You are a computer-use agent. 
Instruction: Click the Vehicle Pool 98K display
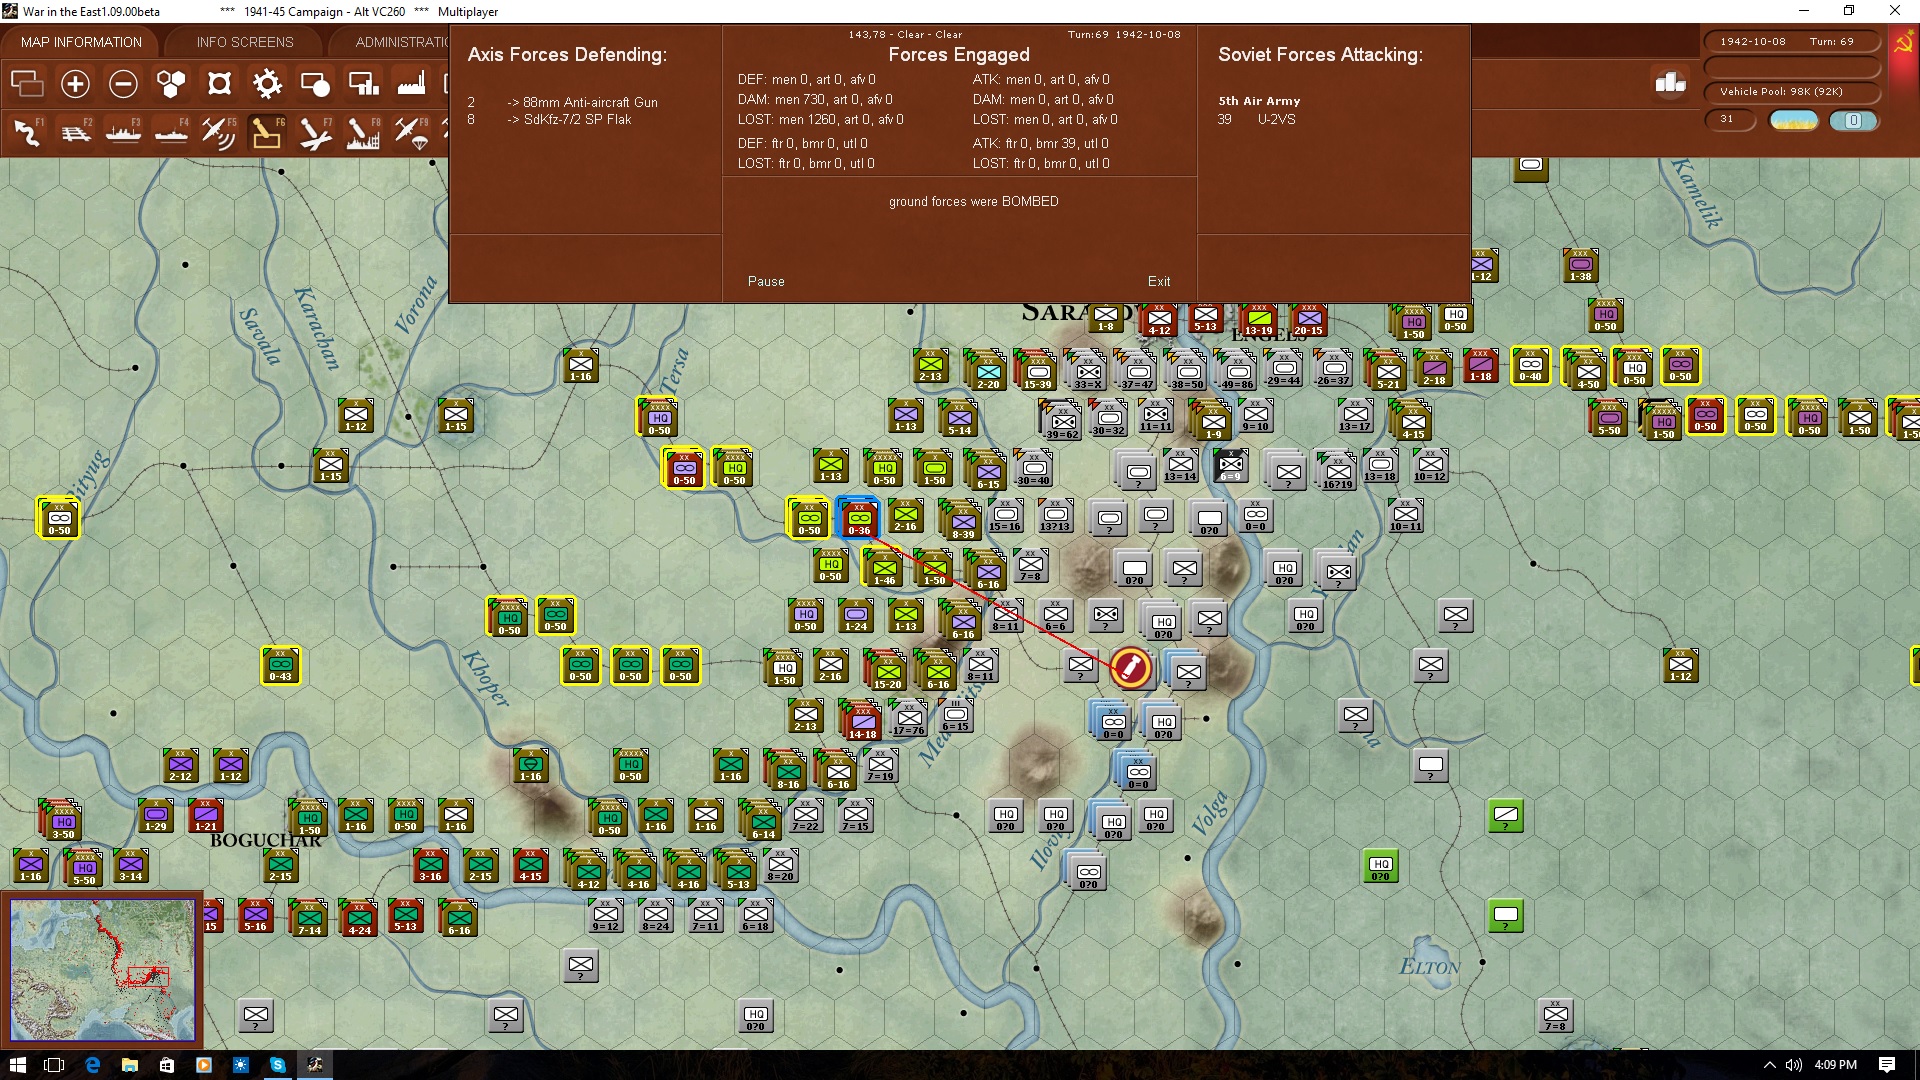point(1791,92)
